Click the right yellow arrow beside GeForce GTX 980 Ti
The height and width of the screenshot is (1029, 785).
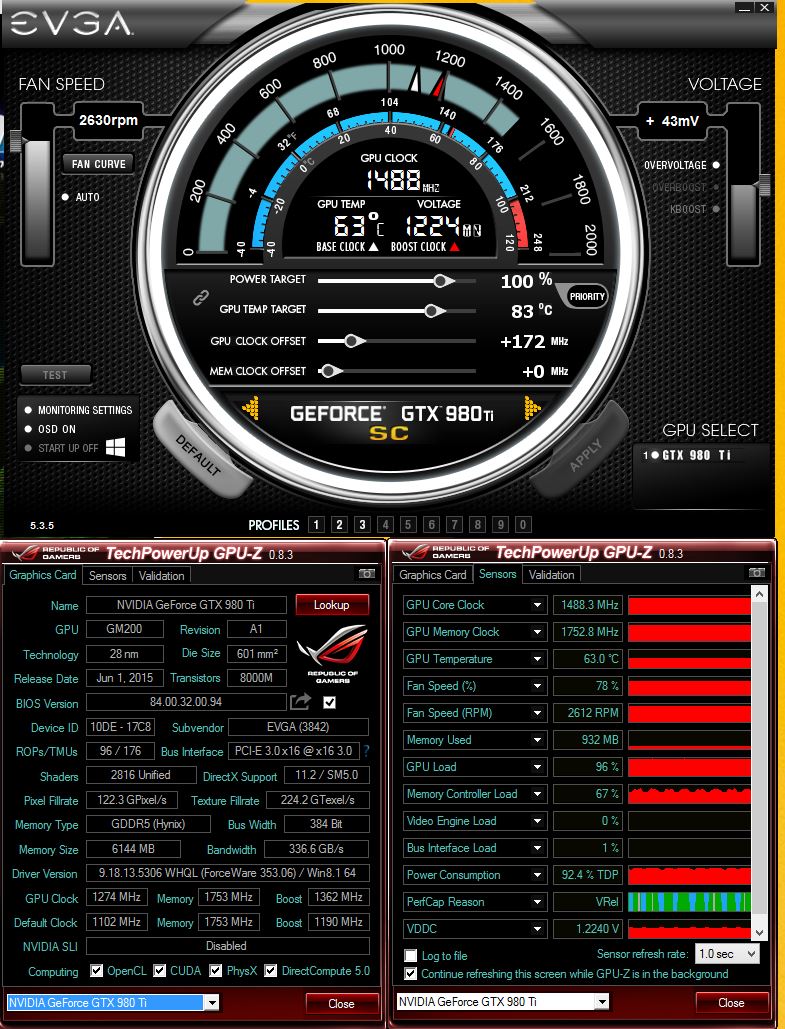coord(532,408)
